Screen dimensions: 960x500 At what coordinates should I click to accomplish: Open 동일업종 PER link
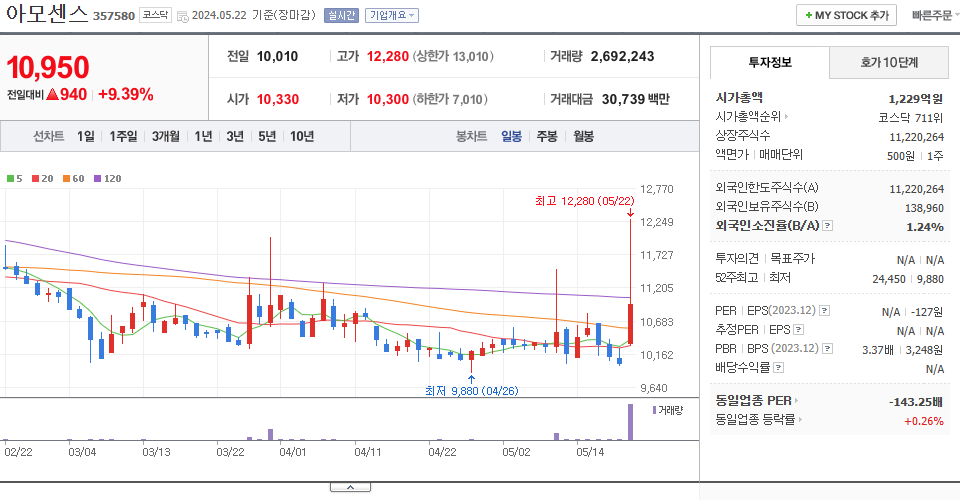pos(757,401)
